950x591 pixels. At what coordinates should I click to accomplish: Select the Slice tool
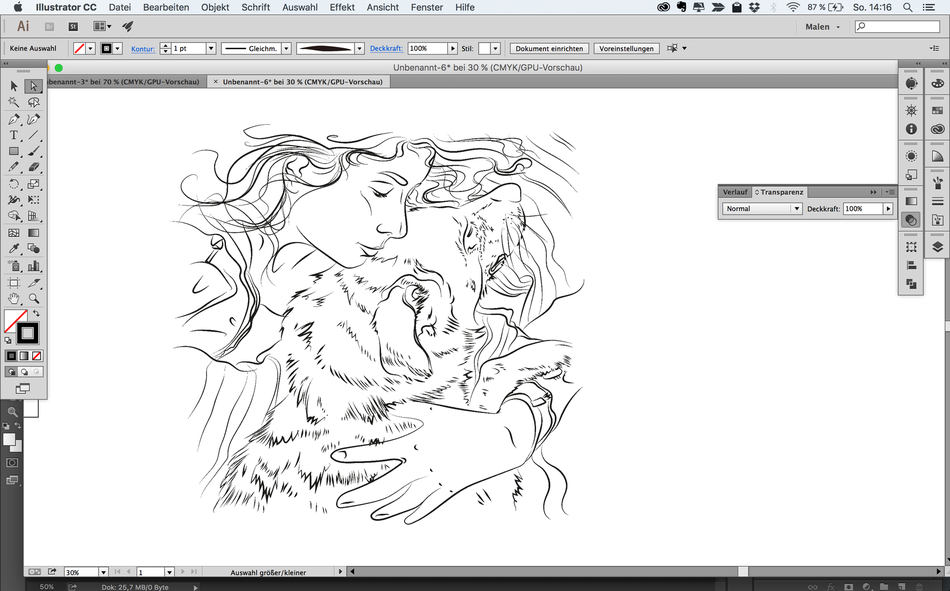pyautogui.click(x=33, y=282)
